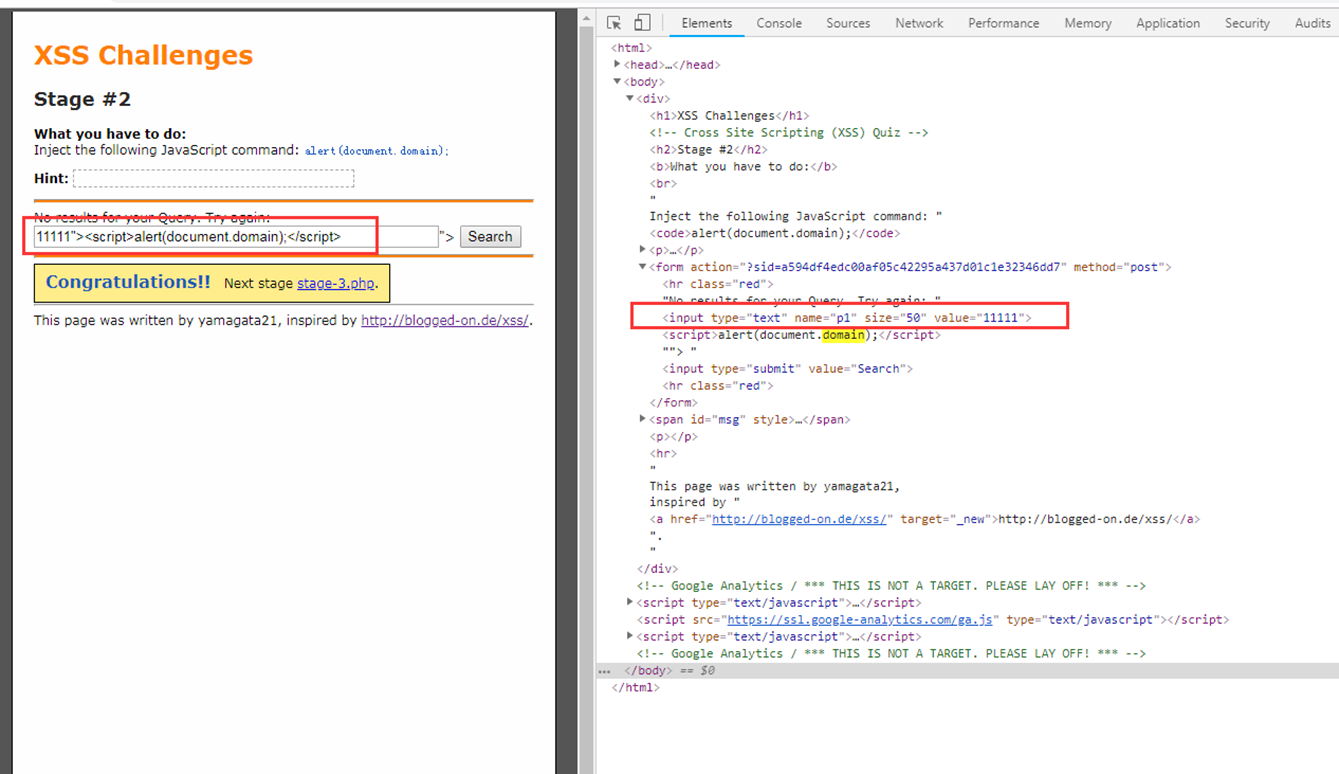The height and width of the screenshot is (774, 1339).
Task: Open the Memory tab
Action: pos(1088,23)
